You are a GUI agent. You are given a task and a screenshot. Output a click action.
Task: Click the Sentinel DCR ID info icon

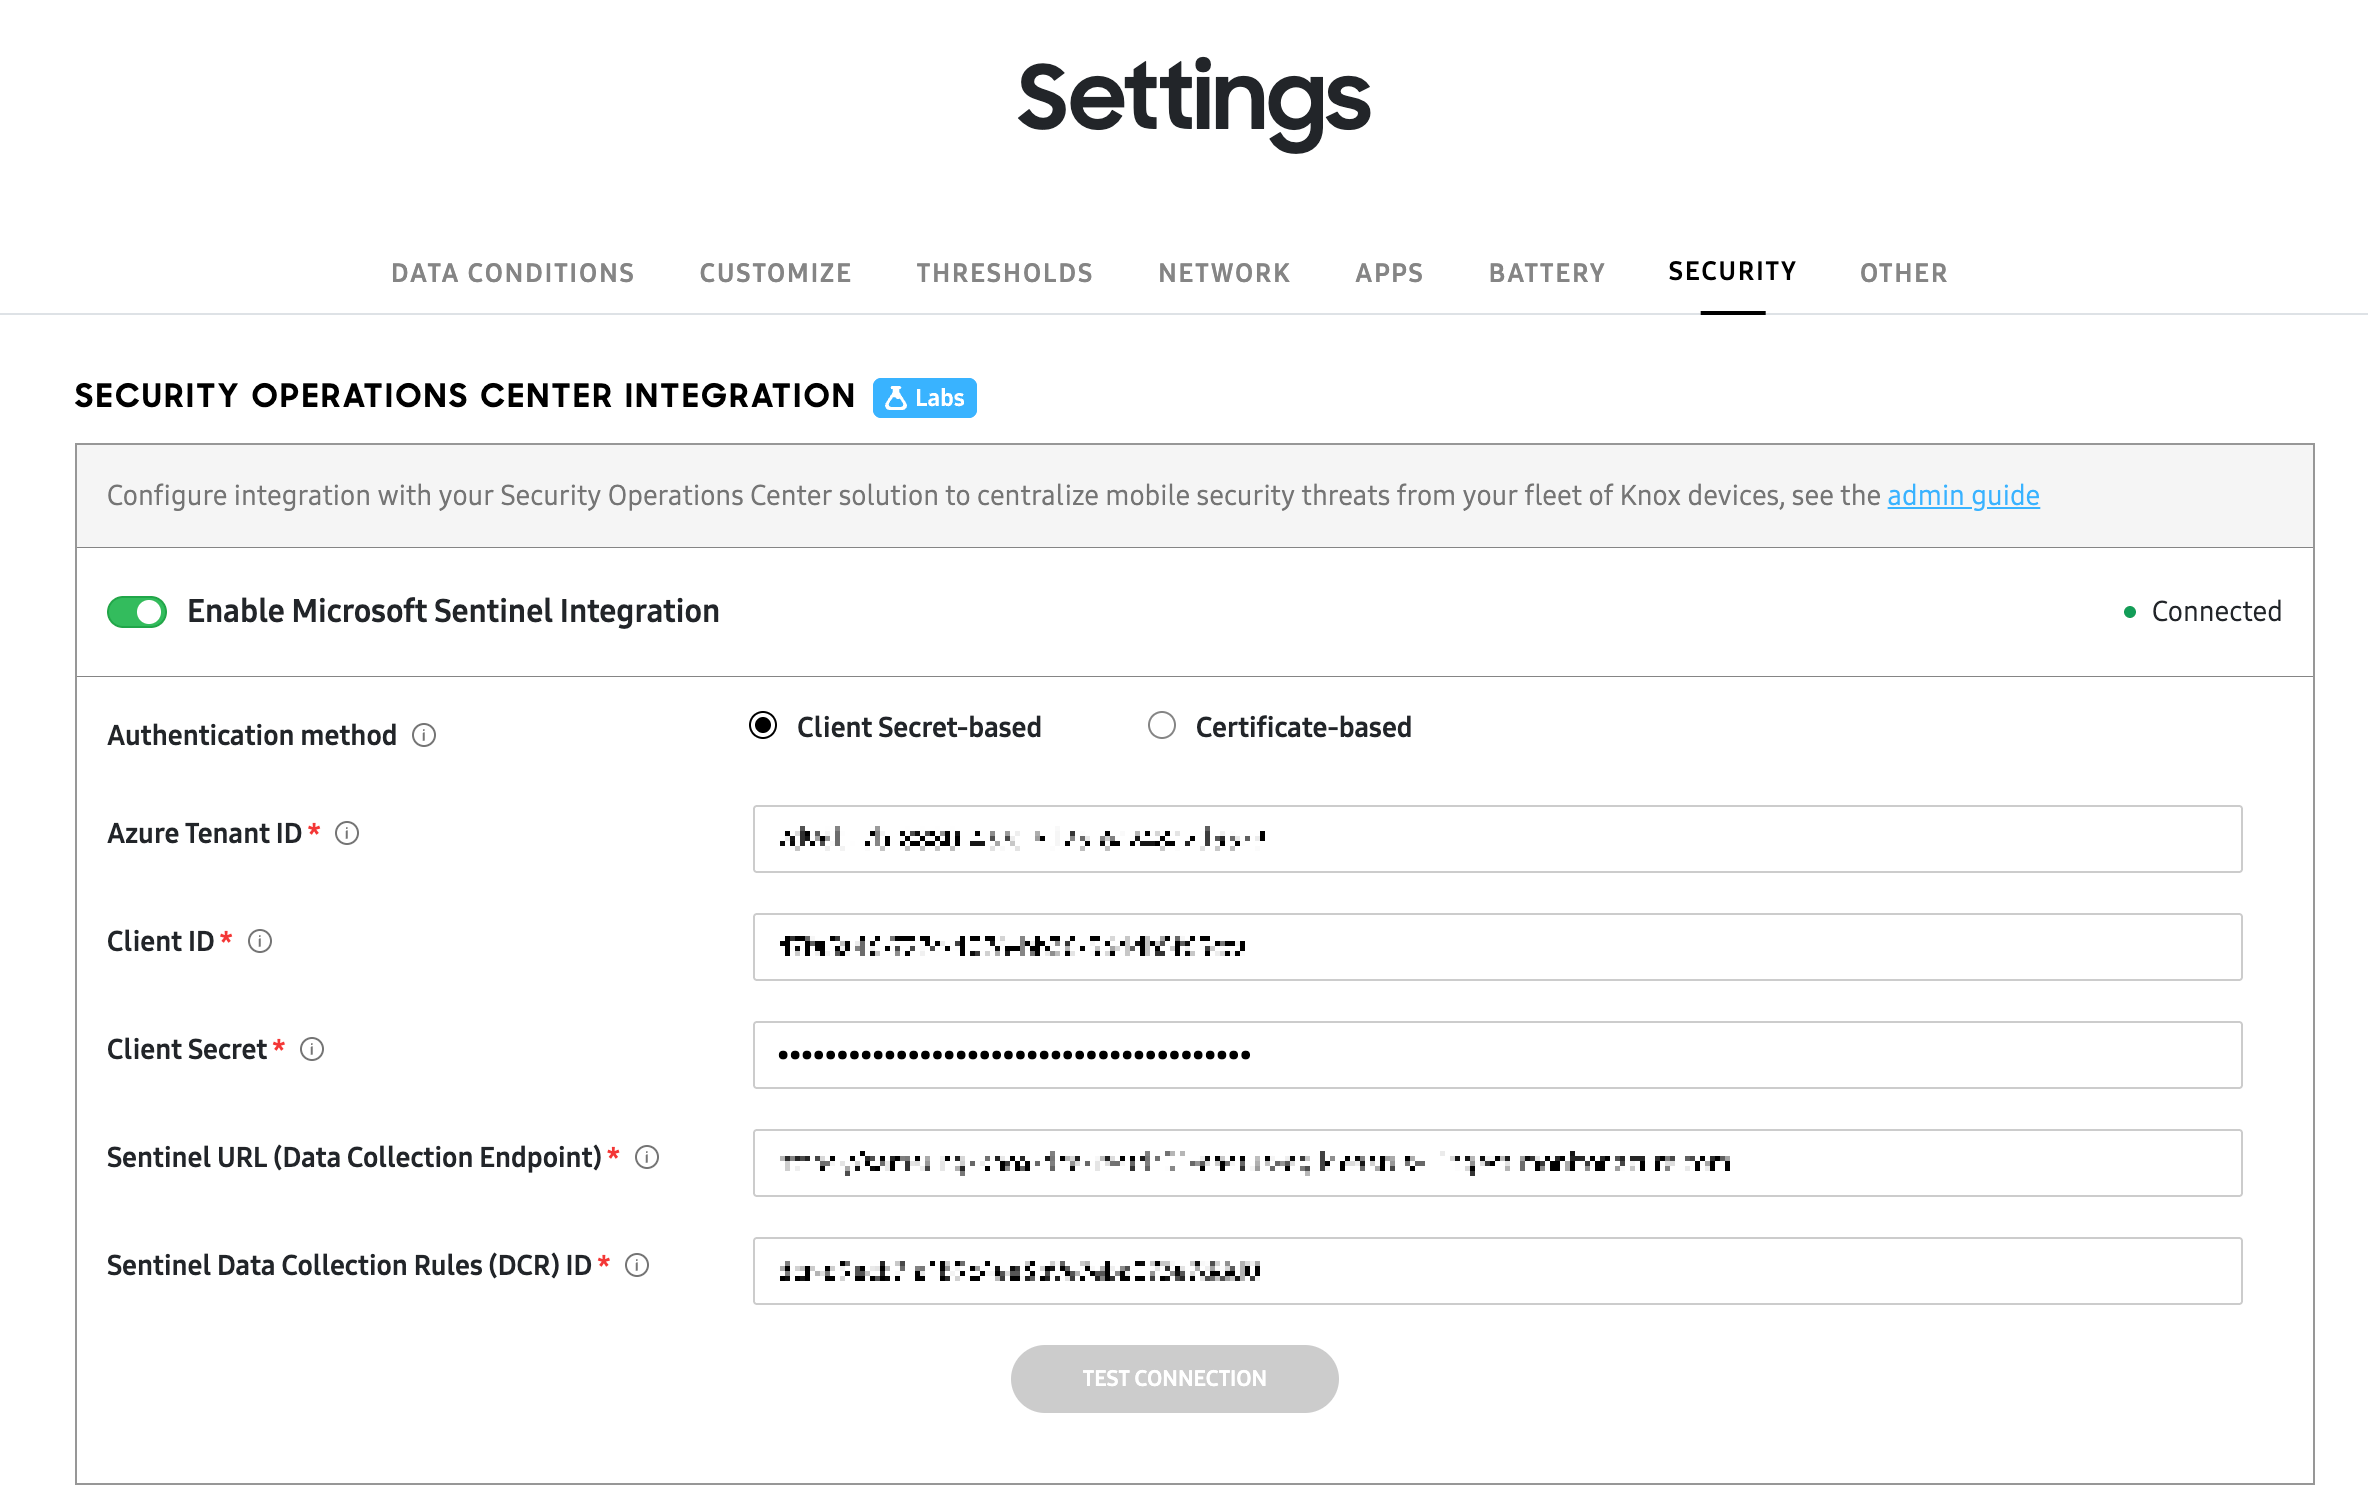pyautogui.click(x=637, y=1266)
